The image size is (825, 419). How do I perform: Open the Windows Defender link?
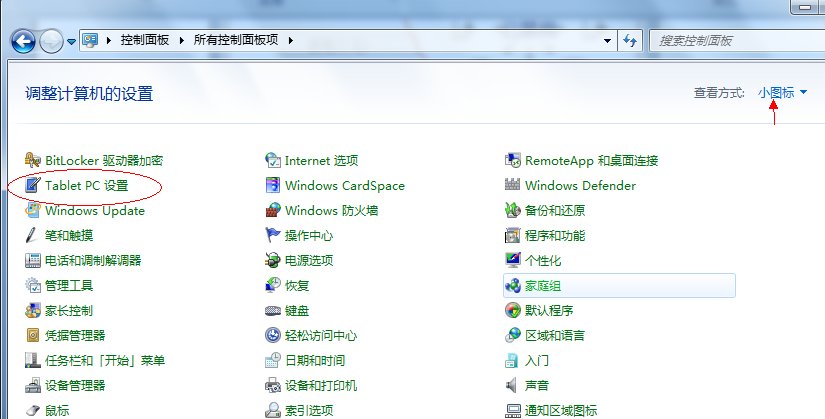580,185
